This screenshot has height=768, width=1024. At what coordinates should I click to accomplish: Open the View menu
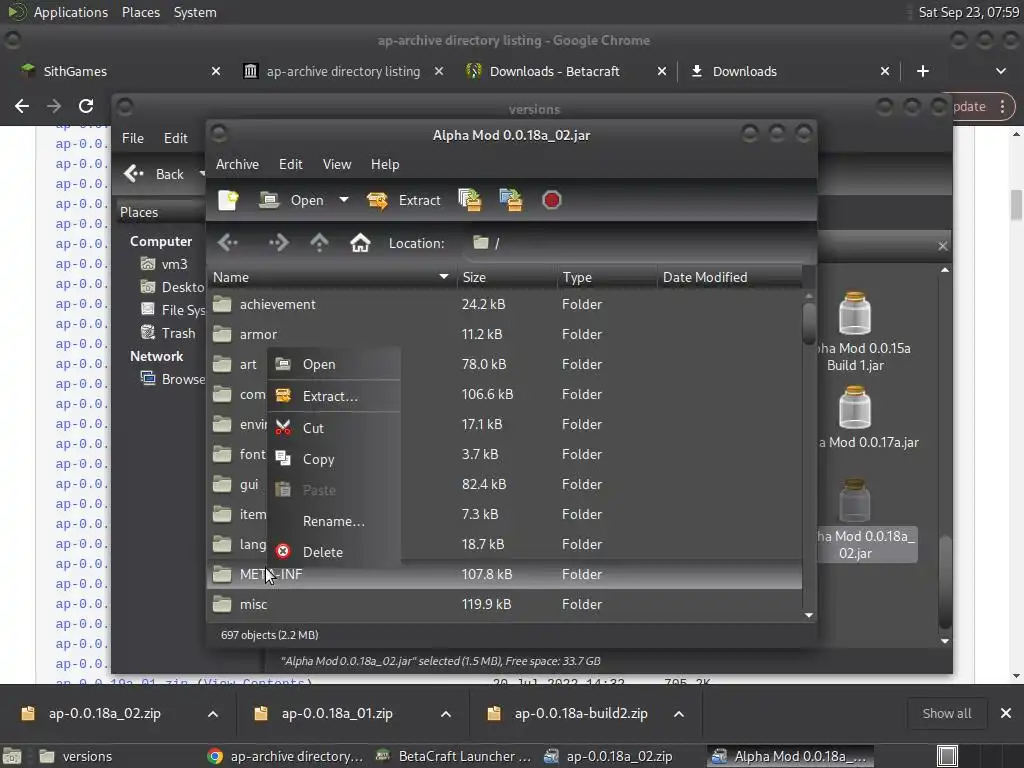click(x=336, y=165)
